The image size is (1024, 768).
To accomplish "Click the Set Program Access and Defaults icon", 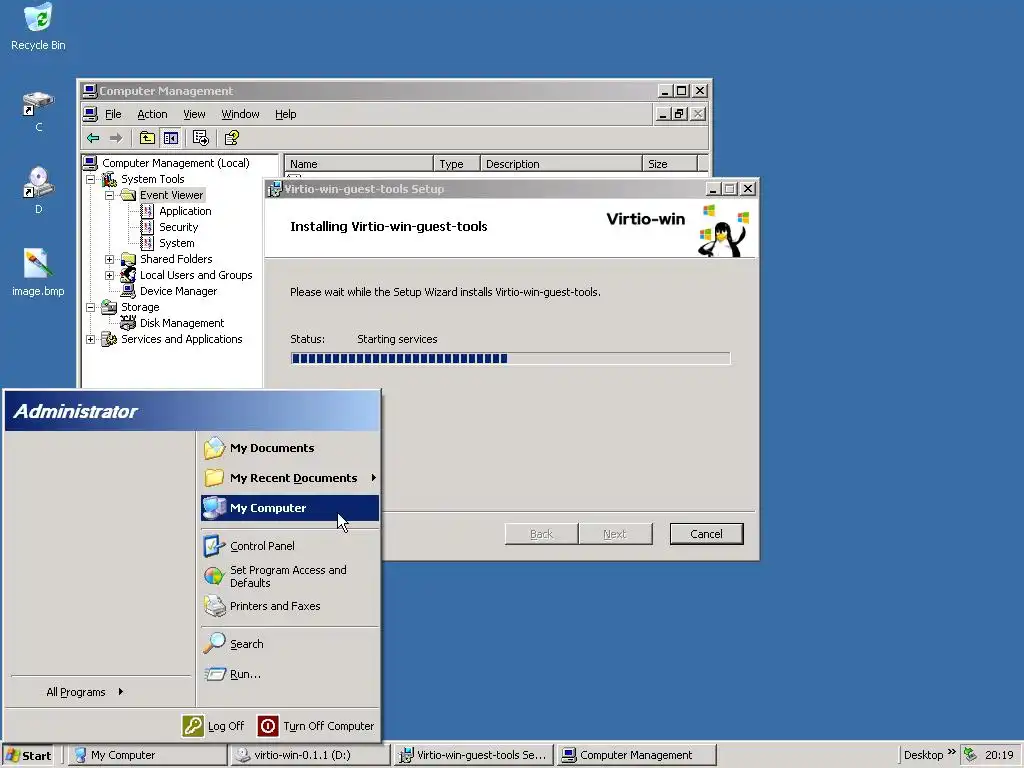I will (x=214, y=576).
